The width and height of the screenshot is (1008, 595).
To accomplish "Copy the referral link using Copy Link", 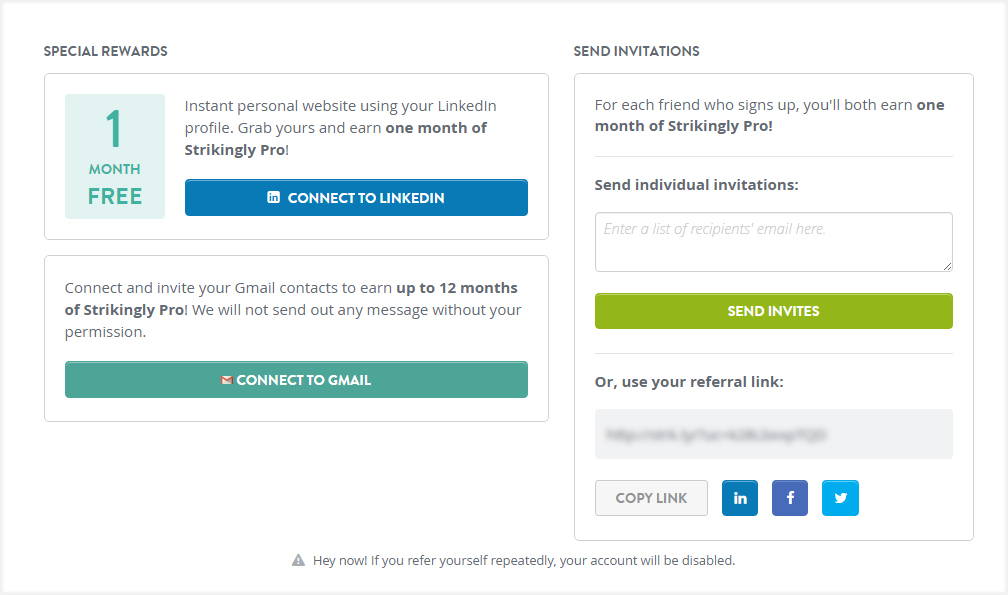I will tap(651, 498).
